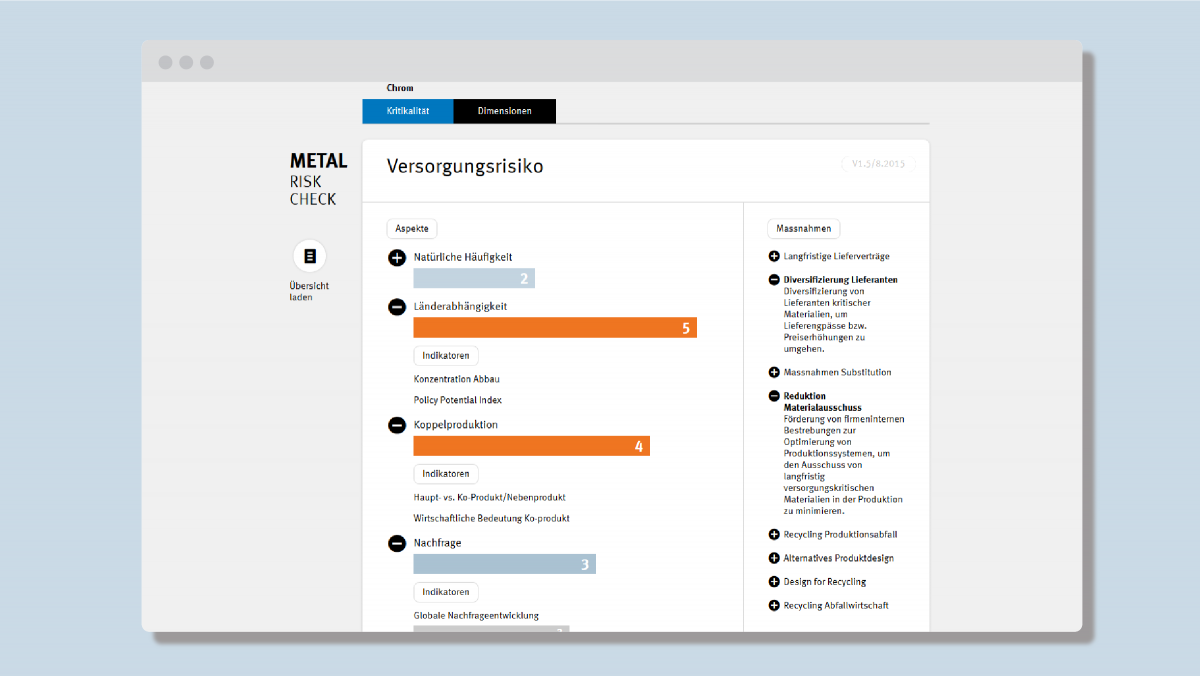Click the Massnahmen button

click(x=804, y=229)
